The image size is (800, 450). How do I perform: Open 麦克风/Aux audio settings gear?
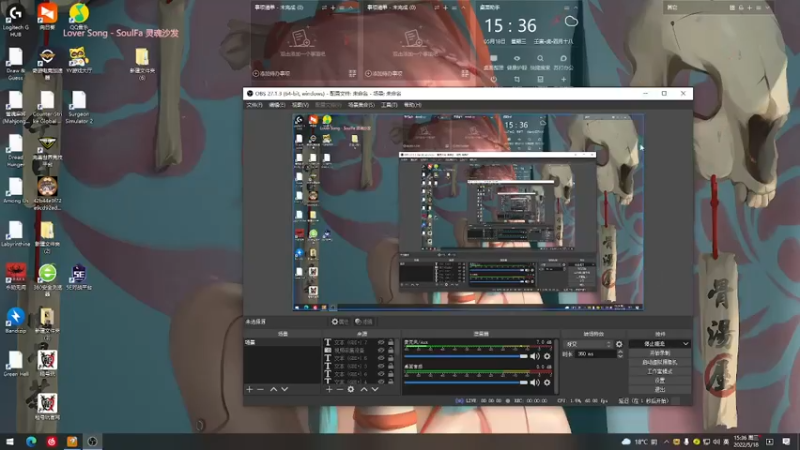pyautogui.click(x=547, y=356)
